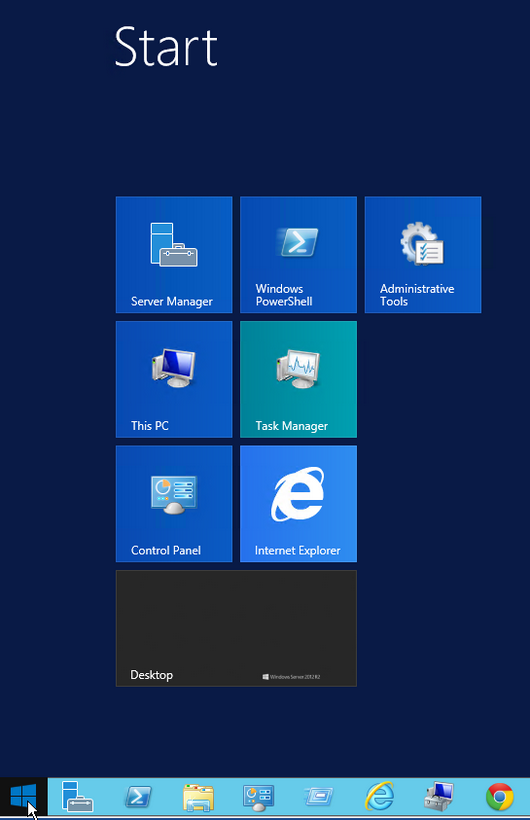Open the Administrative Tools tile
The width and height of the screenshot is (530, 820).
pos(423,255)
